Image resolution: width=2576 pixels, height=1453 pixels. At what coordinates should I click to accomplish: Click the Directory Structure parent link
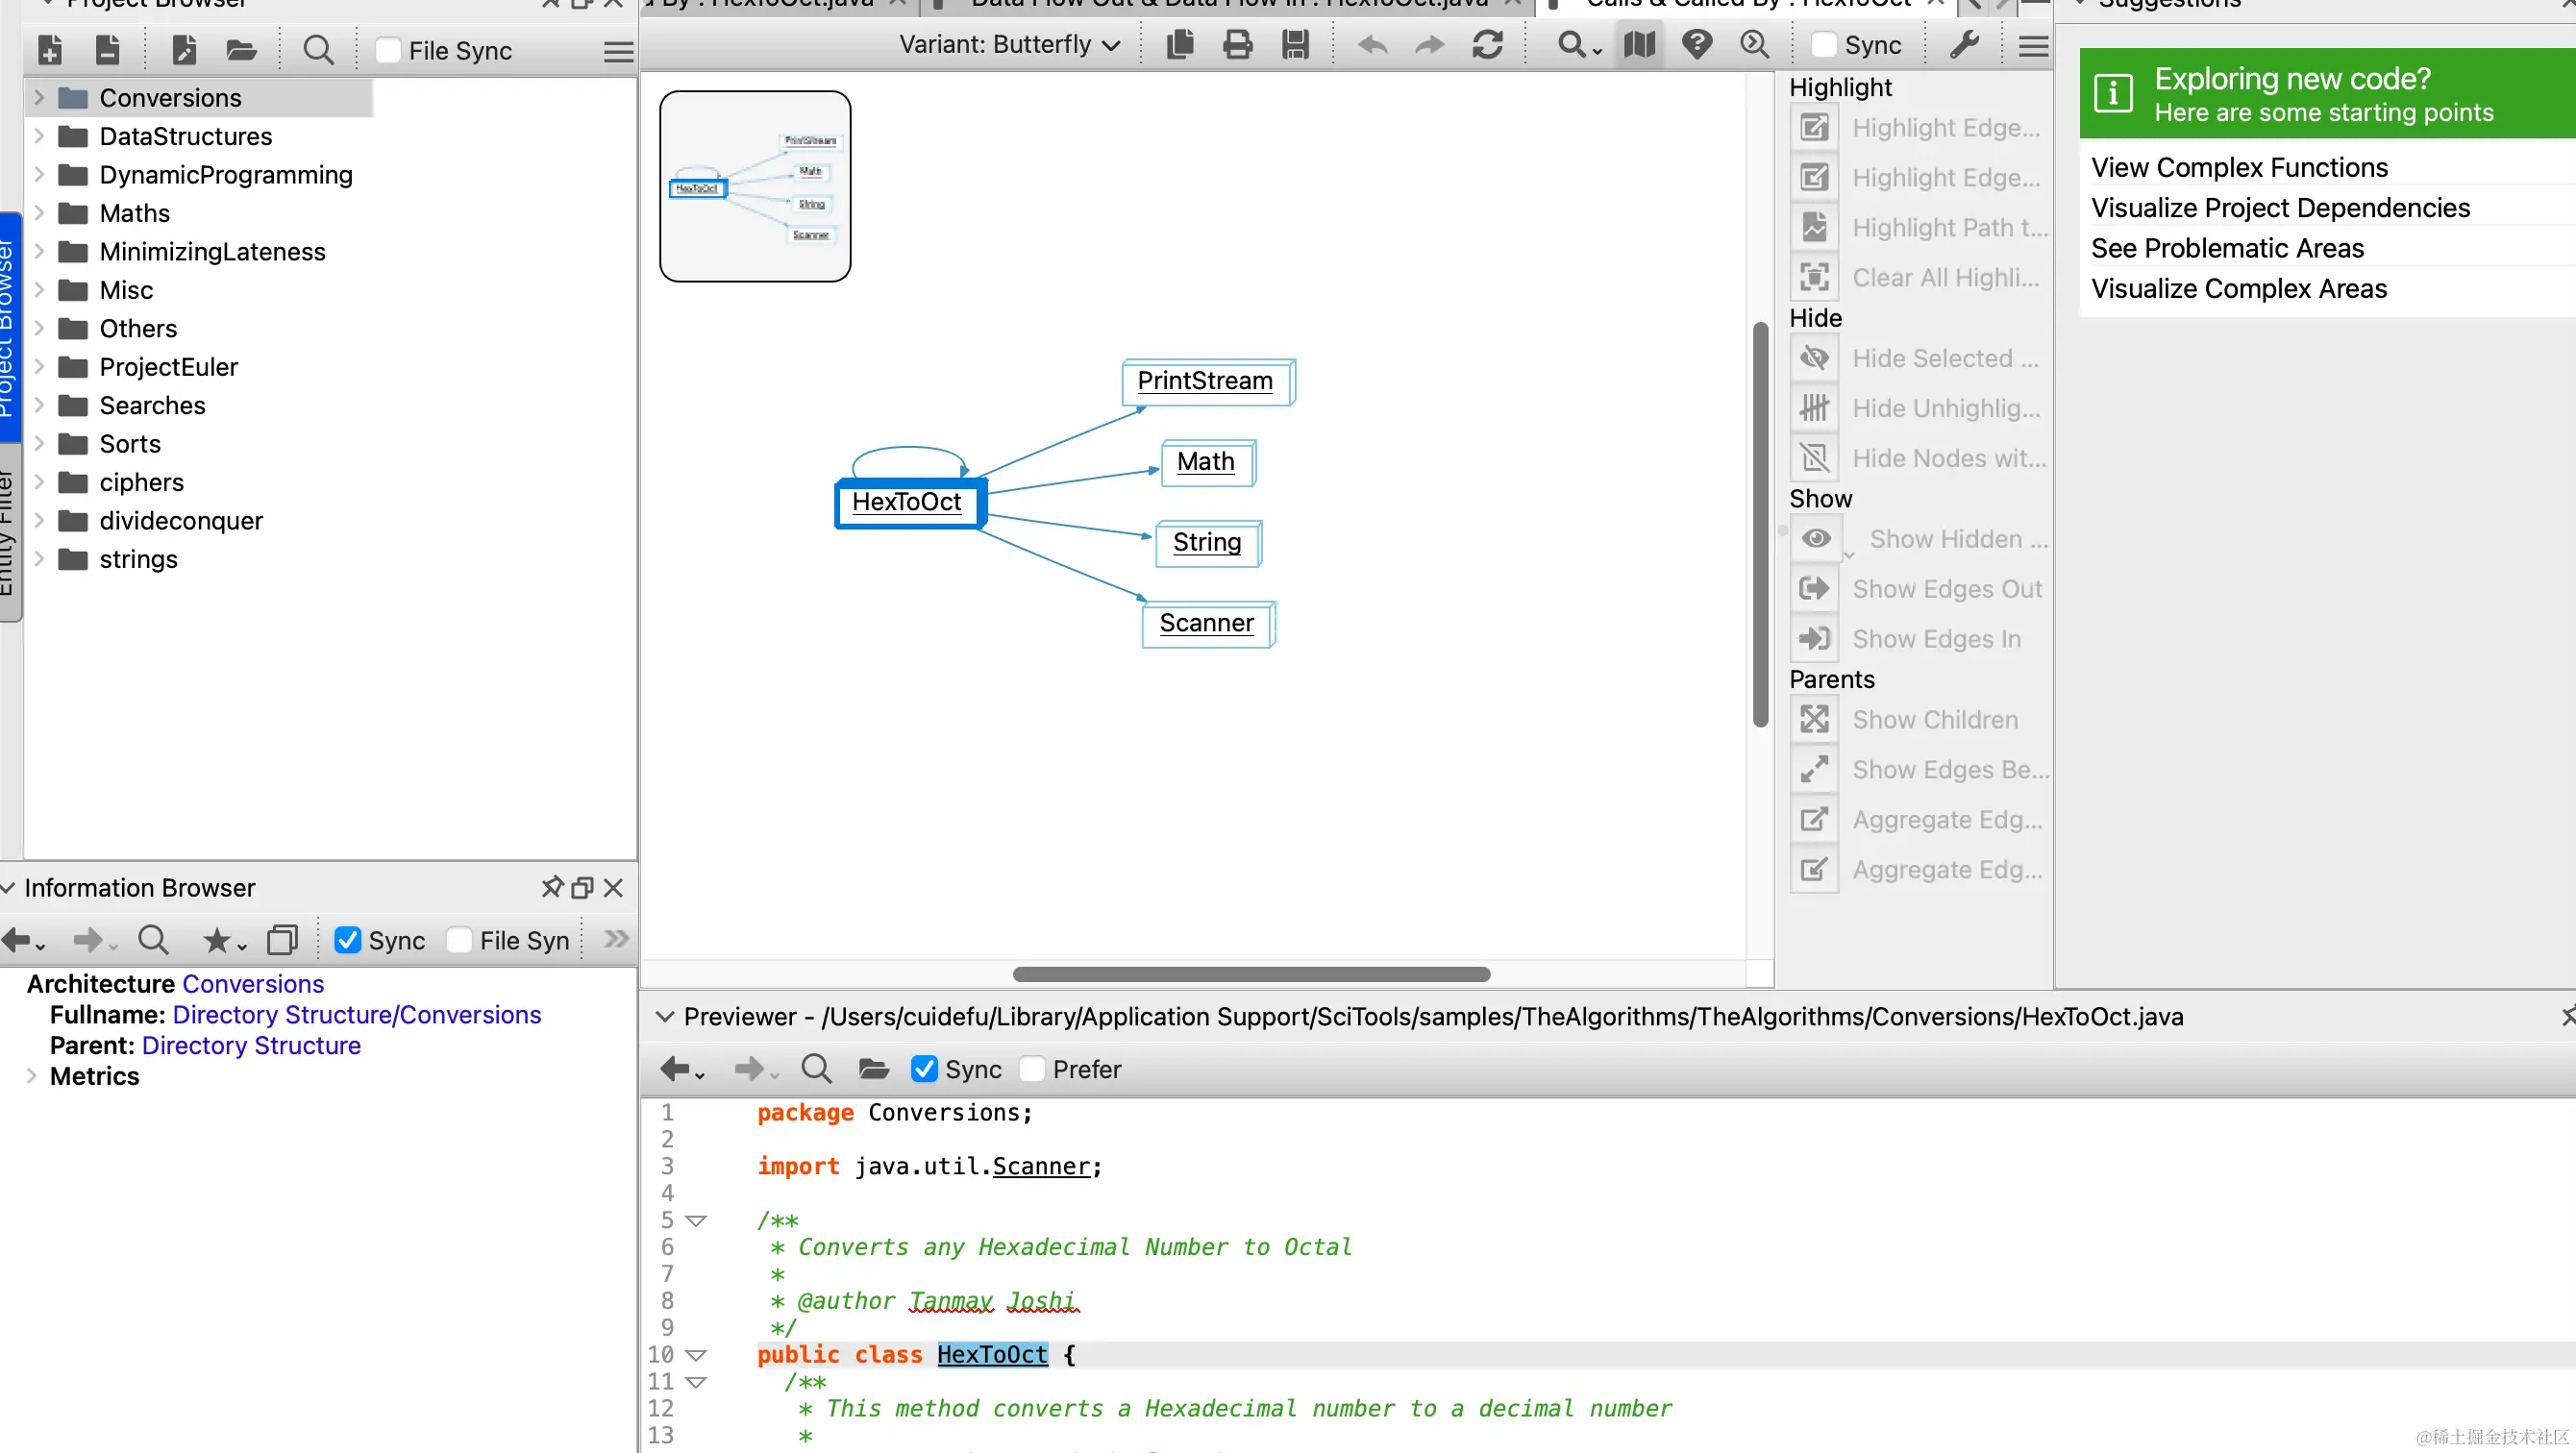tap(251, 1045)
